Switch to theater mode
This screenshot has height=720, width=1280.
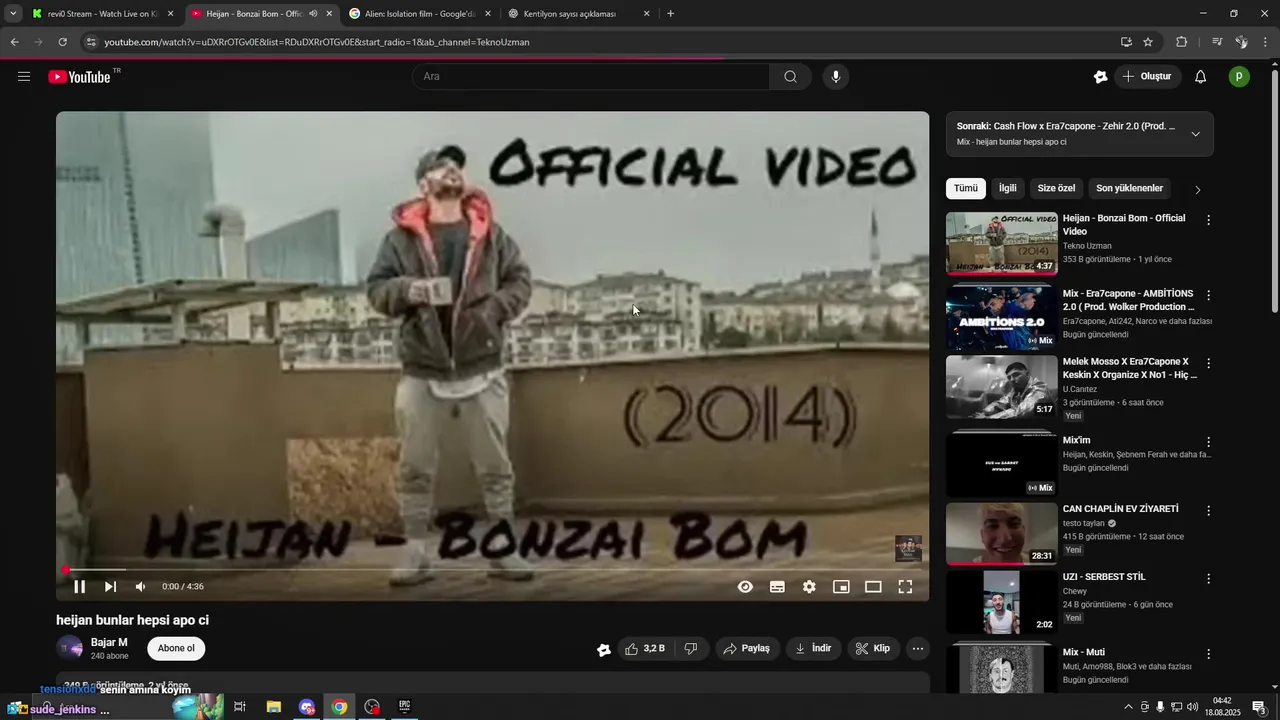click(873, 587)
